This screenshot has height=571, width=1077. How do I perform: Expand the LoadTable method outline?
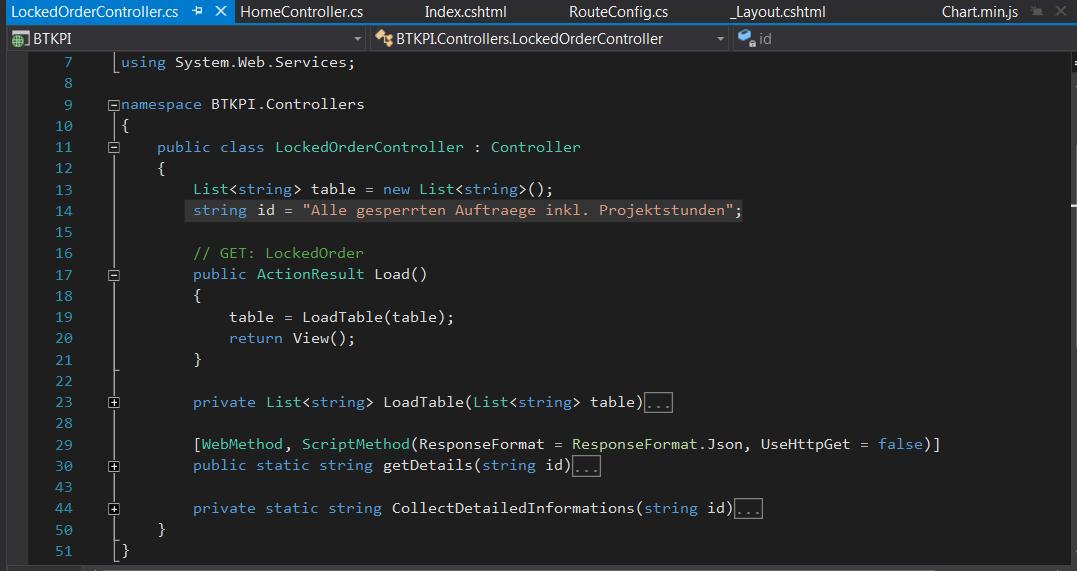point(114,403)
